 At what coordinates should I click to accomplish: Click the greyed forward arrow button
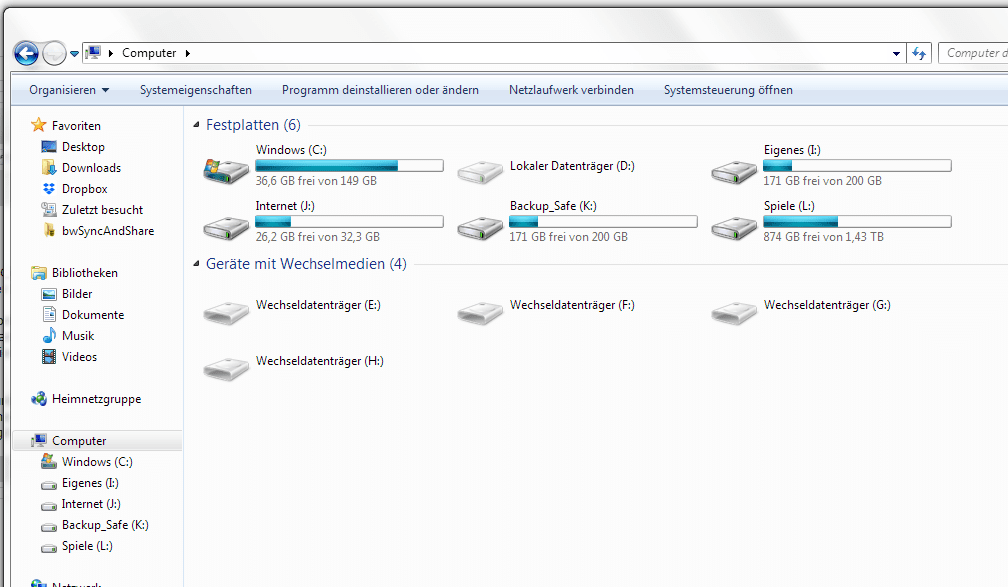coord(55,53)
